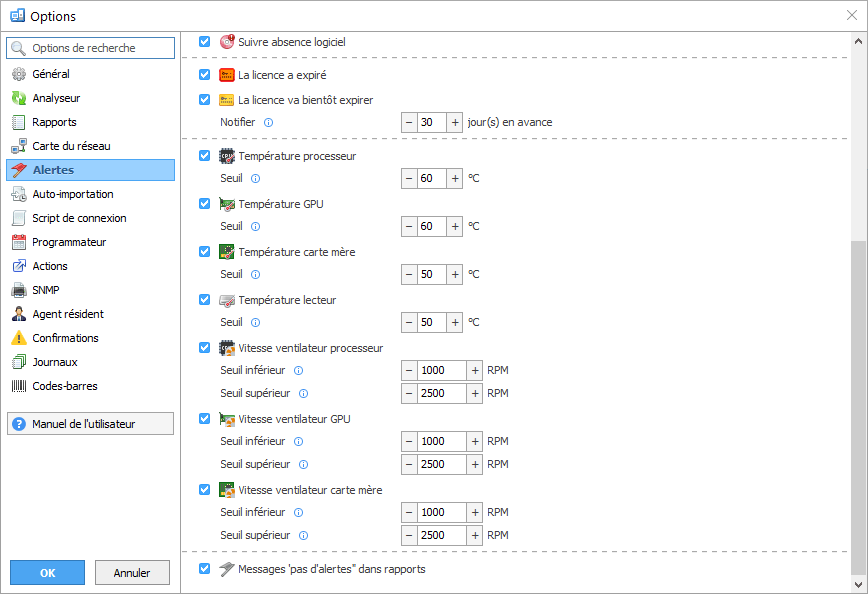The height and width of the screenshot is (594, 868).
Task: Increase Vitesse ventilateur GPU Seuil supérieur
Action: click(475, 464)
